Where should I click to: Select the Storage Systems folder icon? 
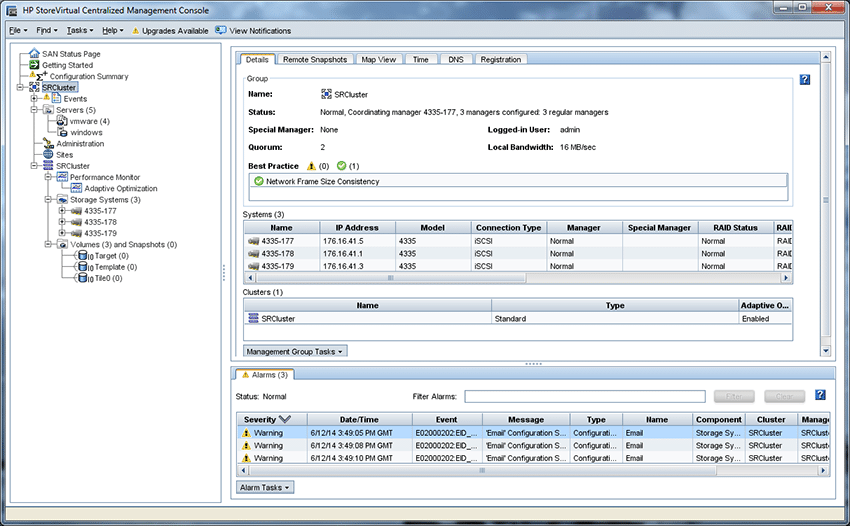point(62,200)
